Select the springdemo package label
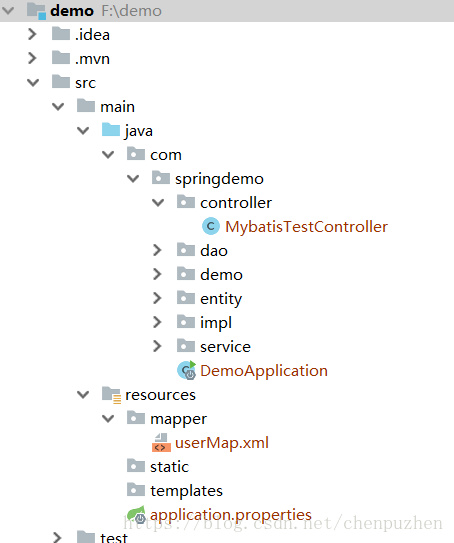The width and height of the screenshot is (454, 543). tap(219, 179)
